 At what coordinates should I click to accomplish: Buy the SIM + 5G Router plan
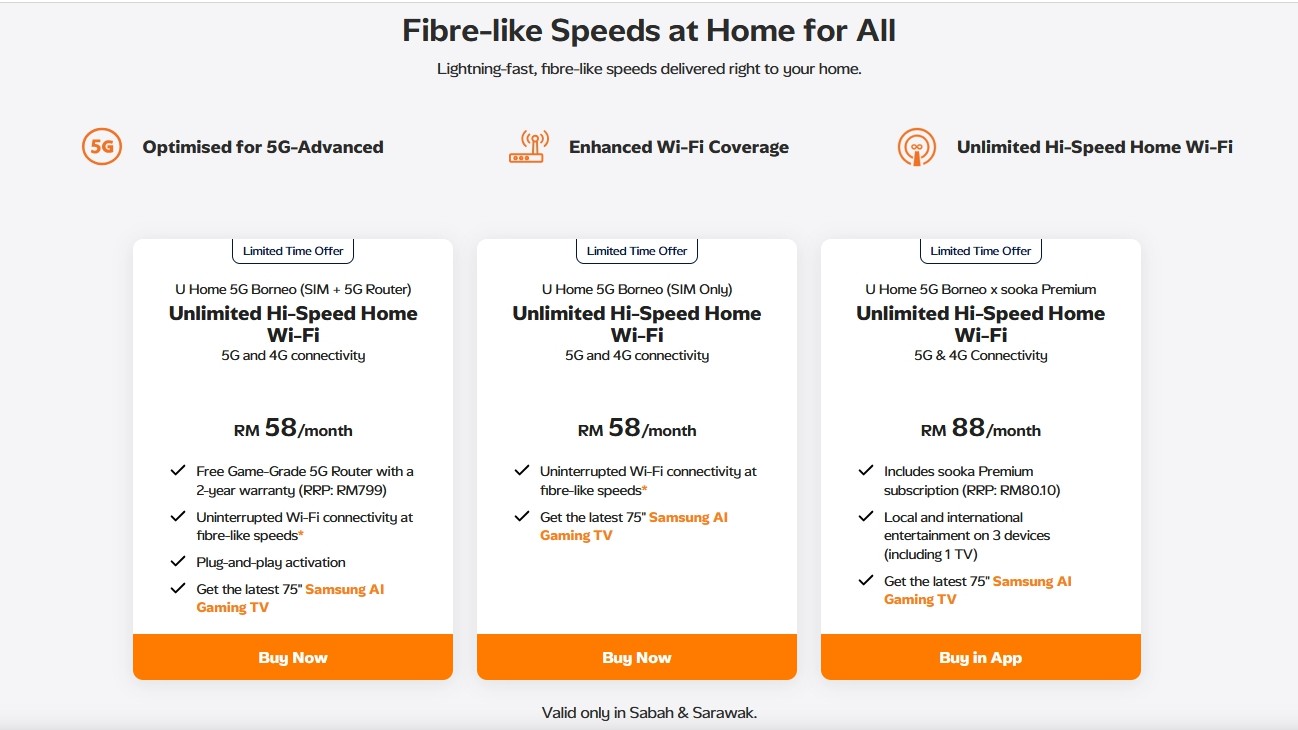293,657
